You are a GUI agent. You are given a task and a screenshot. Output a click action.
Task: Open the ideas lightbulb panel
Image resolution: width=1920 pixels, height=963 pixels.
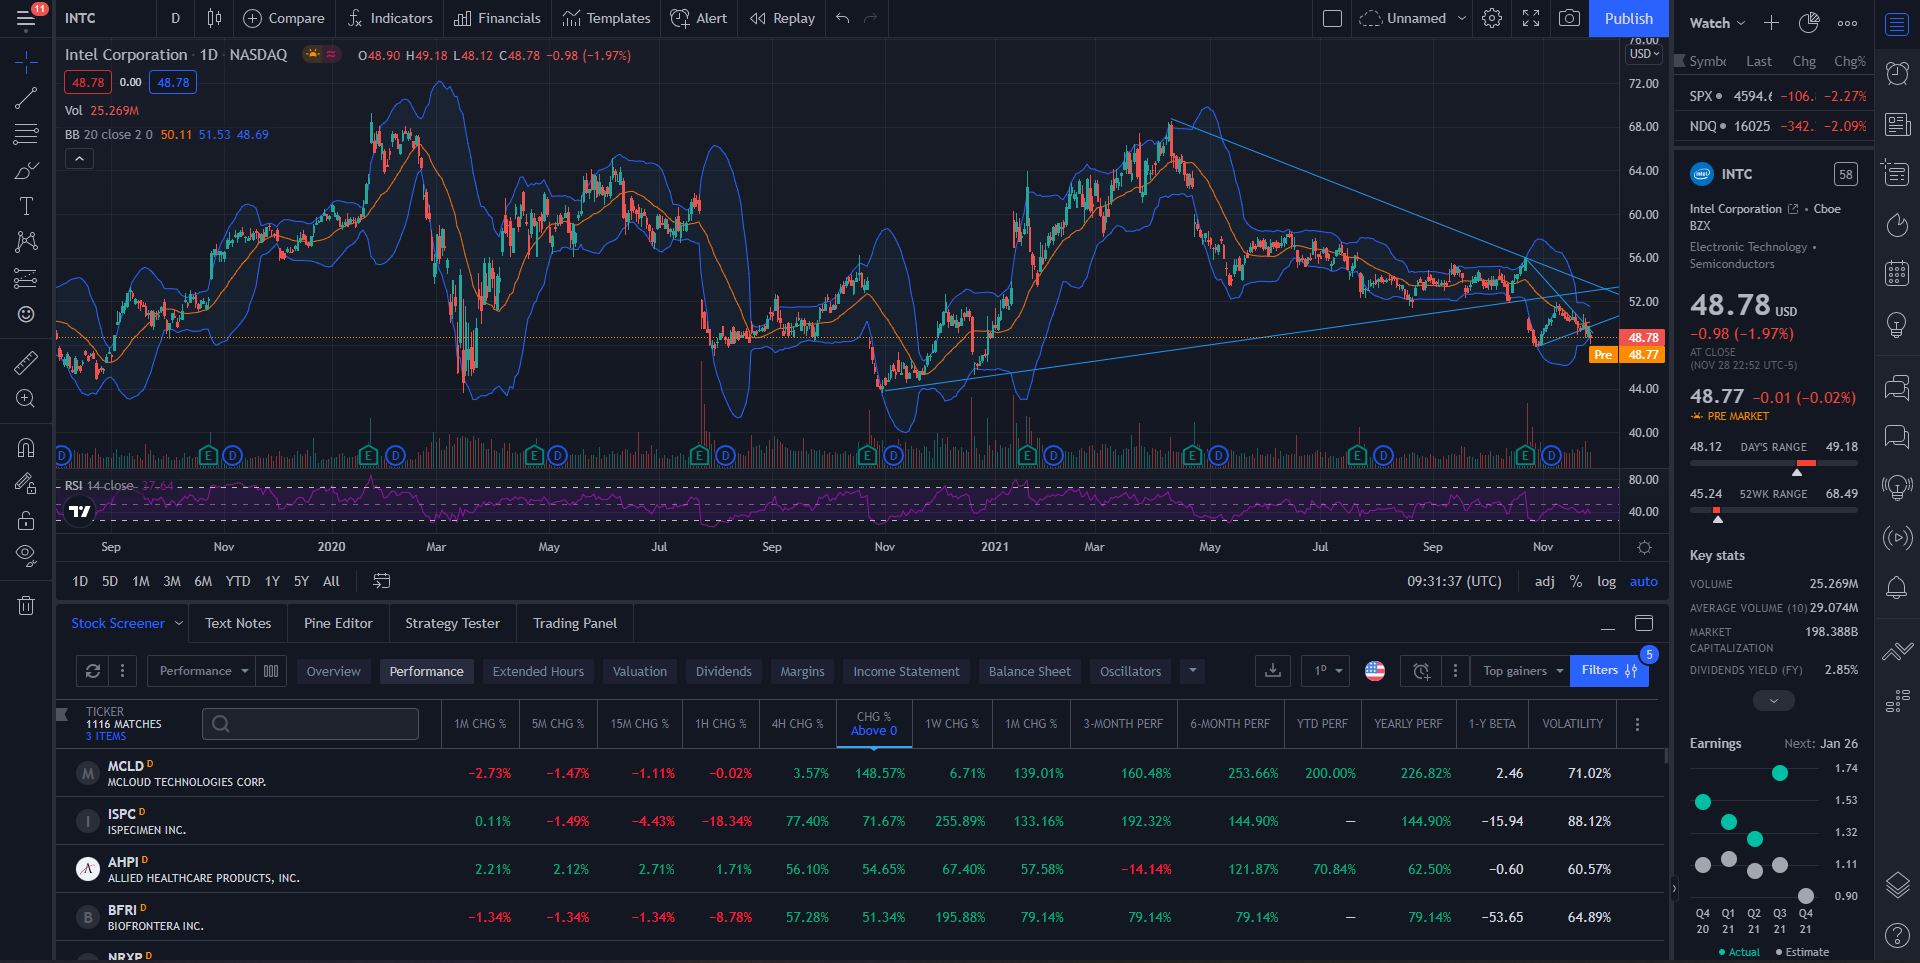[1897, 325]
